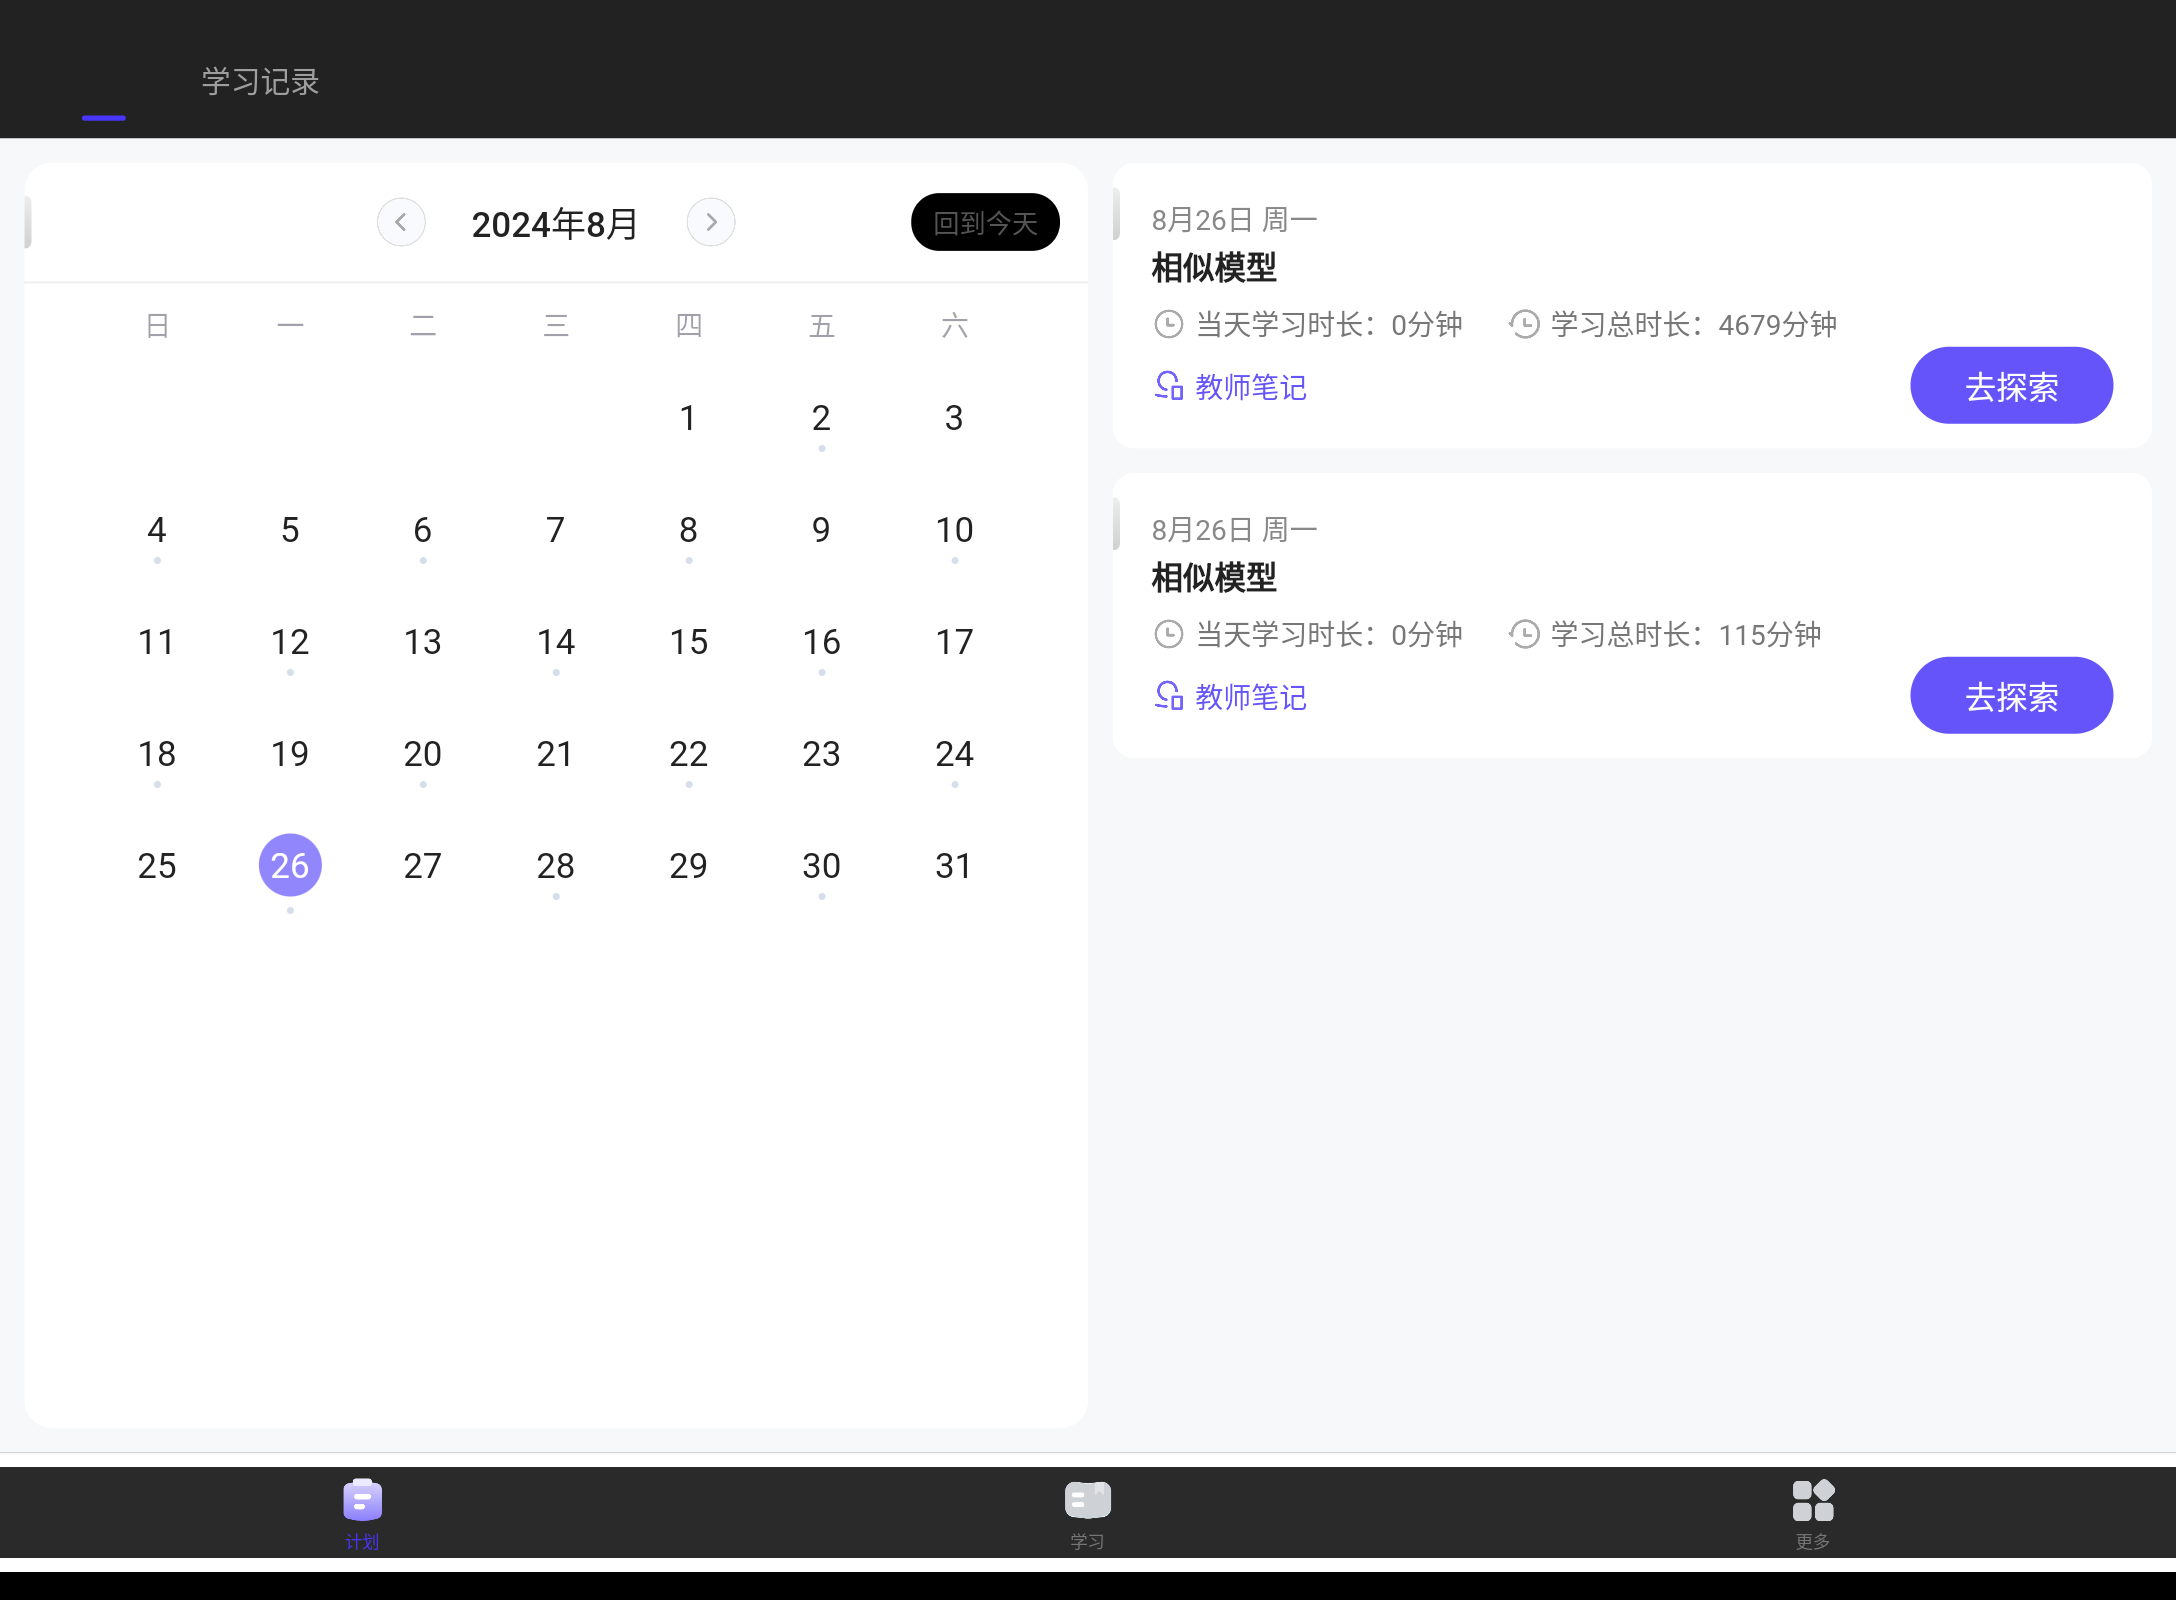The width and height of the screenshot is (2176, 1600).
Task: Go to previous month using left chevron
Action: point(400,222)
